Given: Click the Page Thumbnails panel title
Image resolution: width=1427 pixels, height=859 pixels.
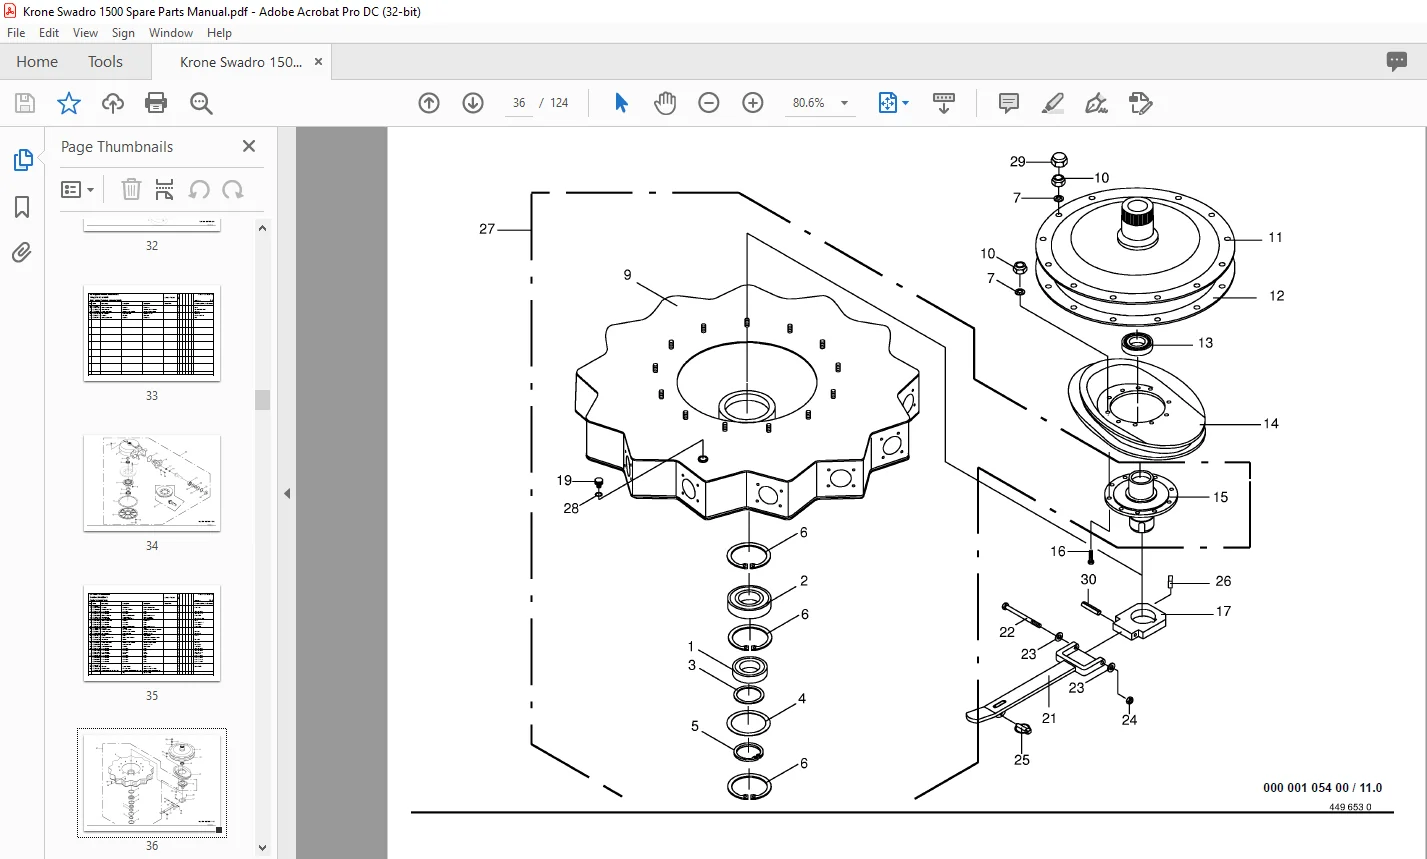Looking at the screenshot, I should coord(117,147).
